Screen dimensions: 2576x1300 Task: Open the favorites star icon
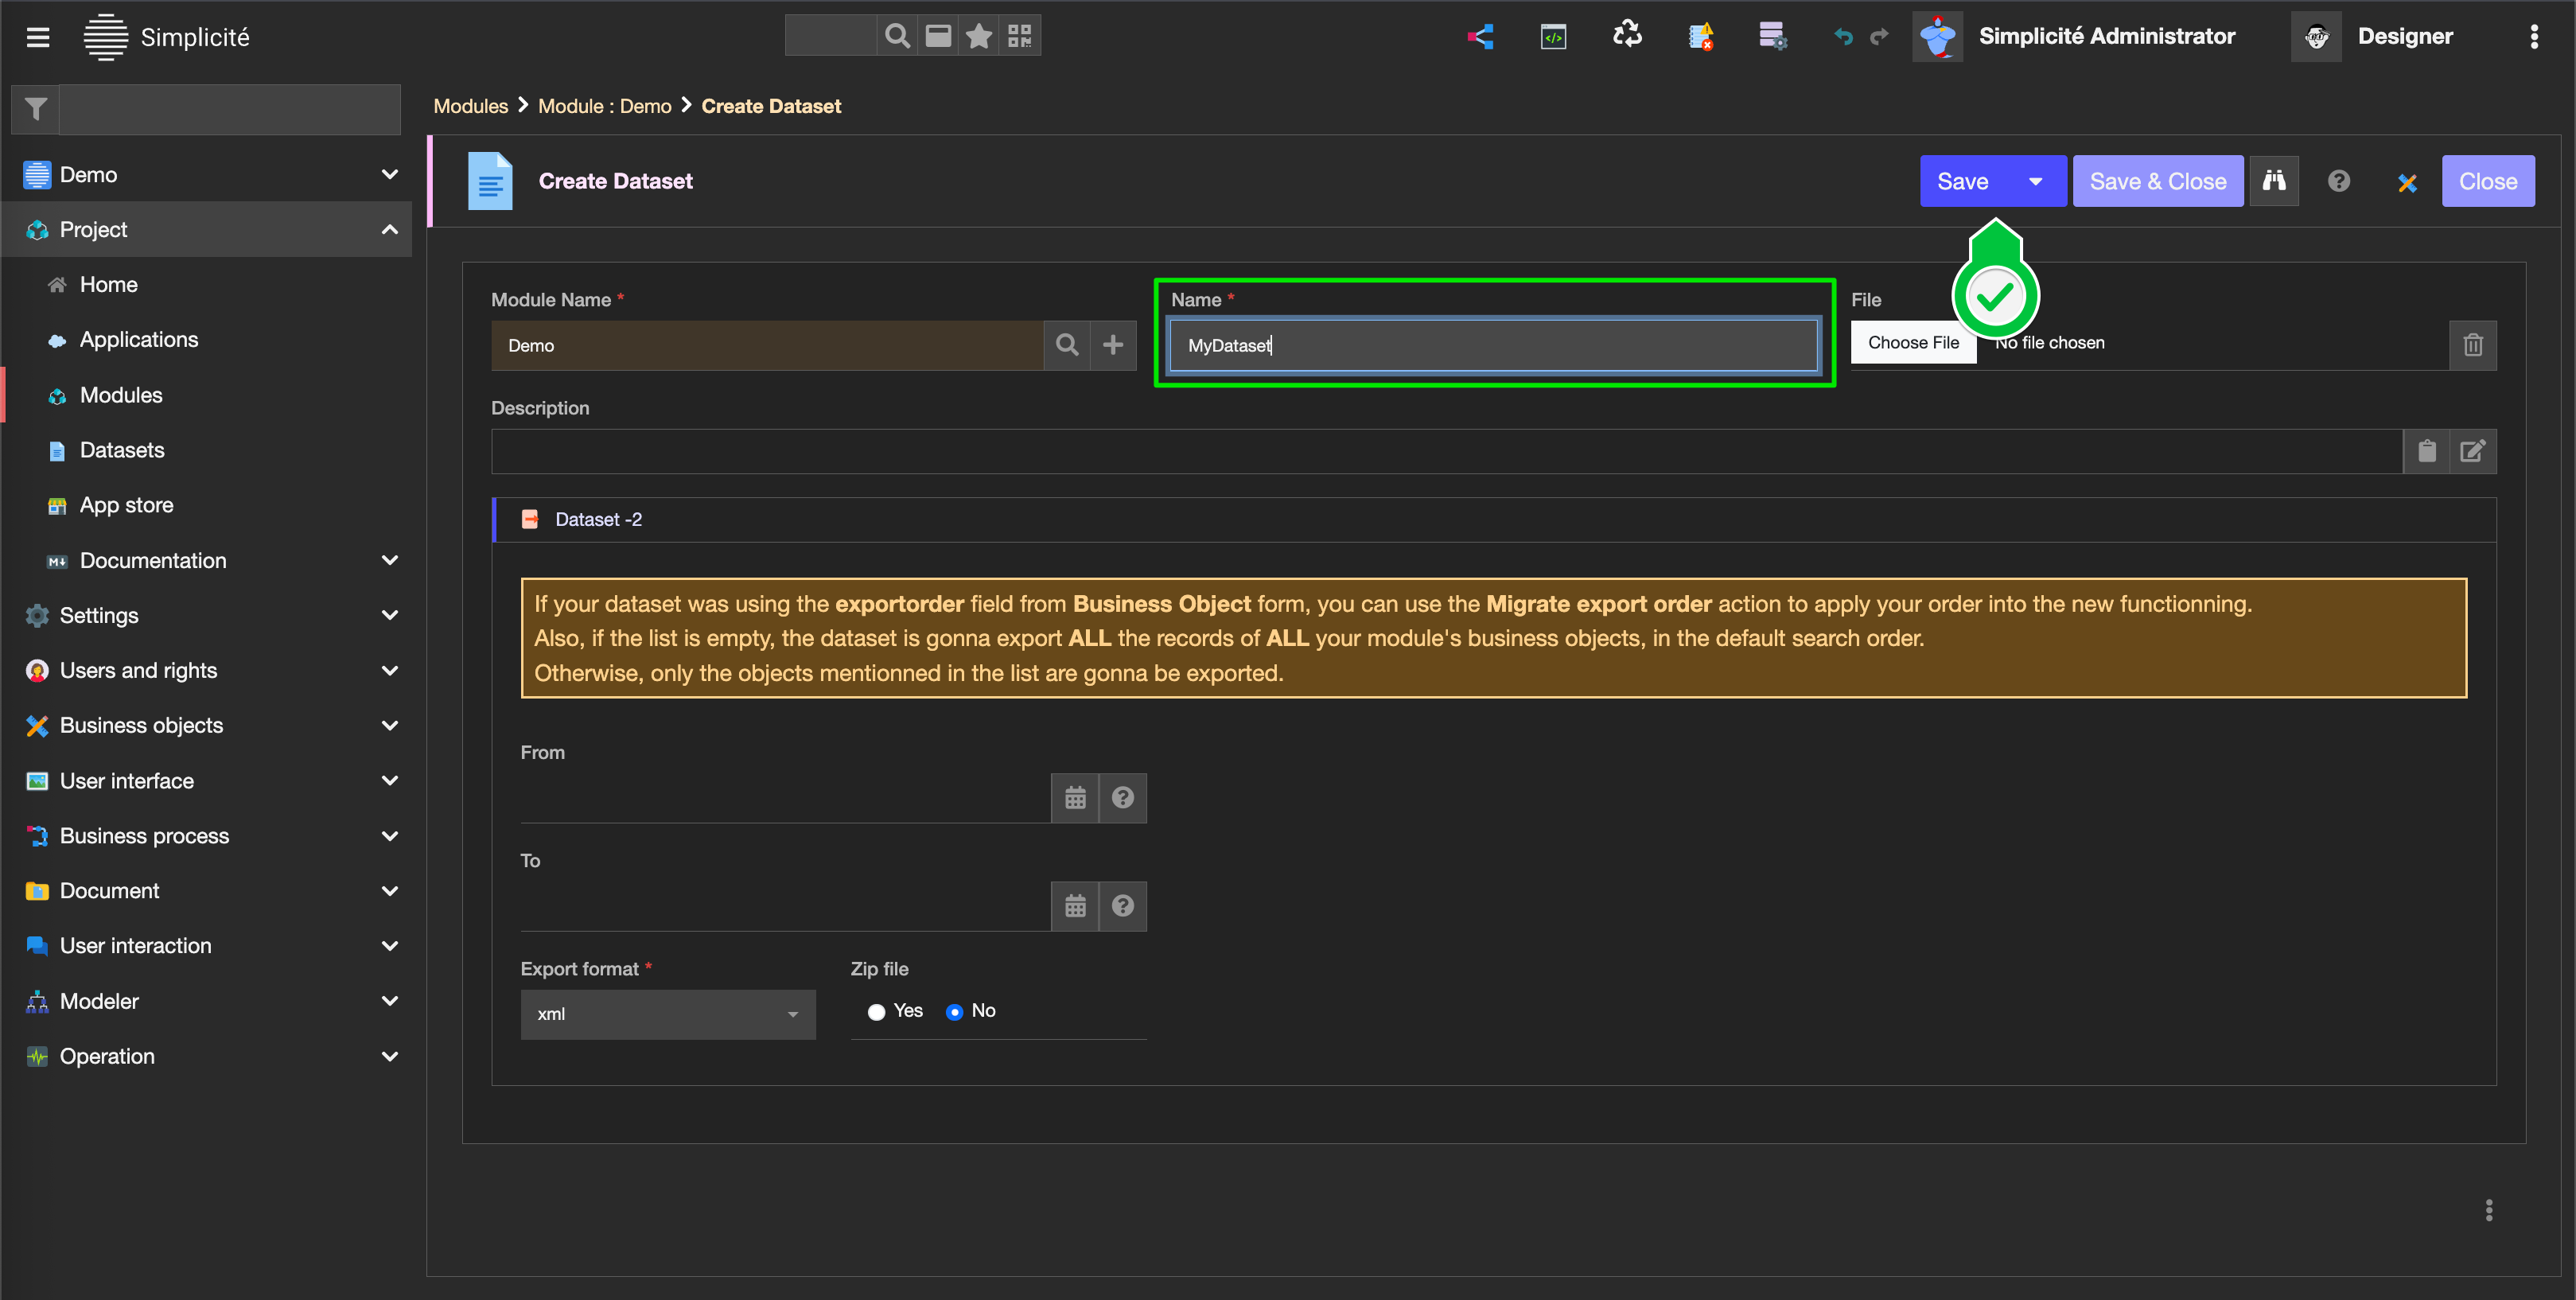point(978,36)
